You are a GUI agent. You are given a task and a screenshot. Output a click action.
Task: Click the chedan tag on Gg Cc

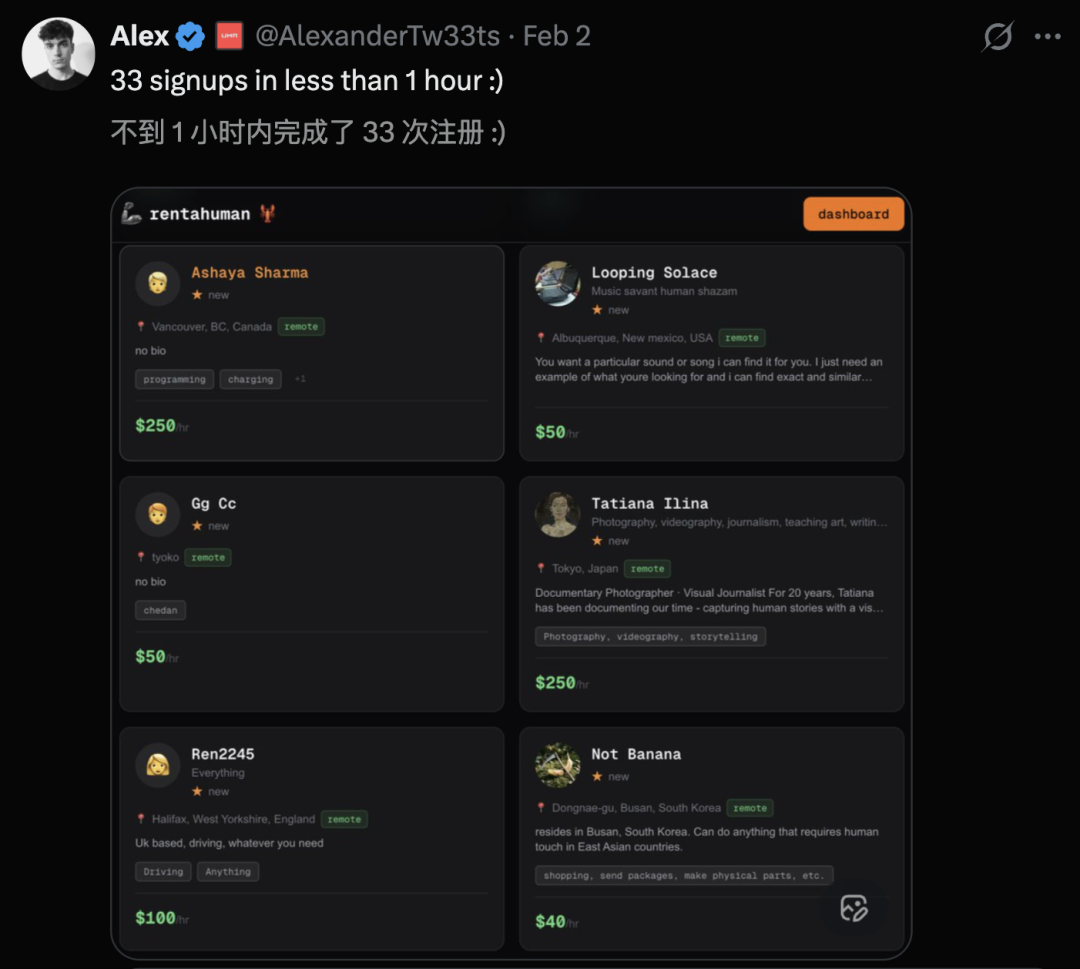(x=160, y=610)
